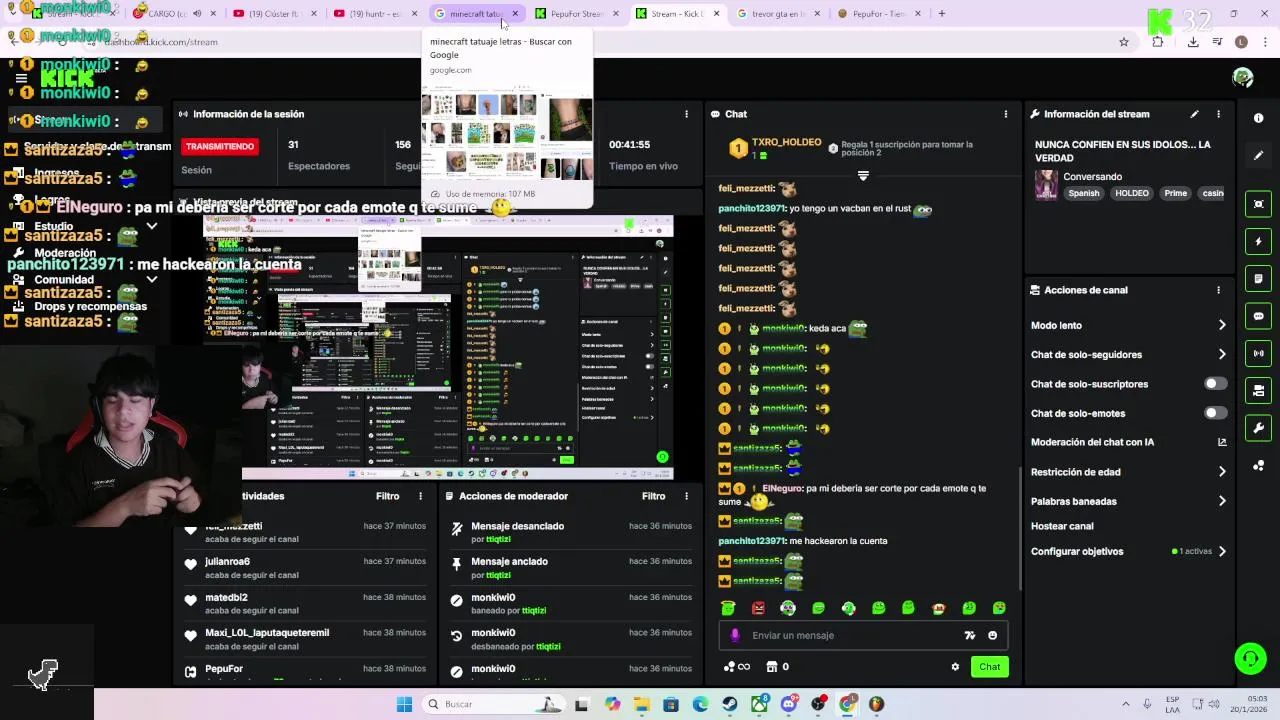Open ttiqtizi link under Mensaje anclado
This screenshot has width=1280, height=720.
pos(498,575)
